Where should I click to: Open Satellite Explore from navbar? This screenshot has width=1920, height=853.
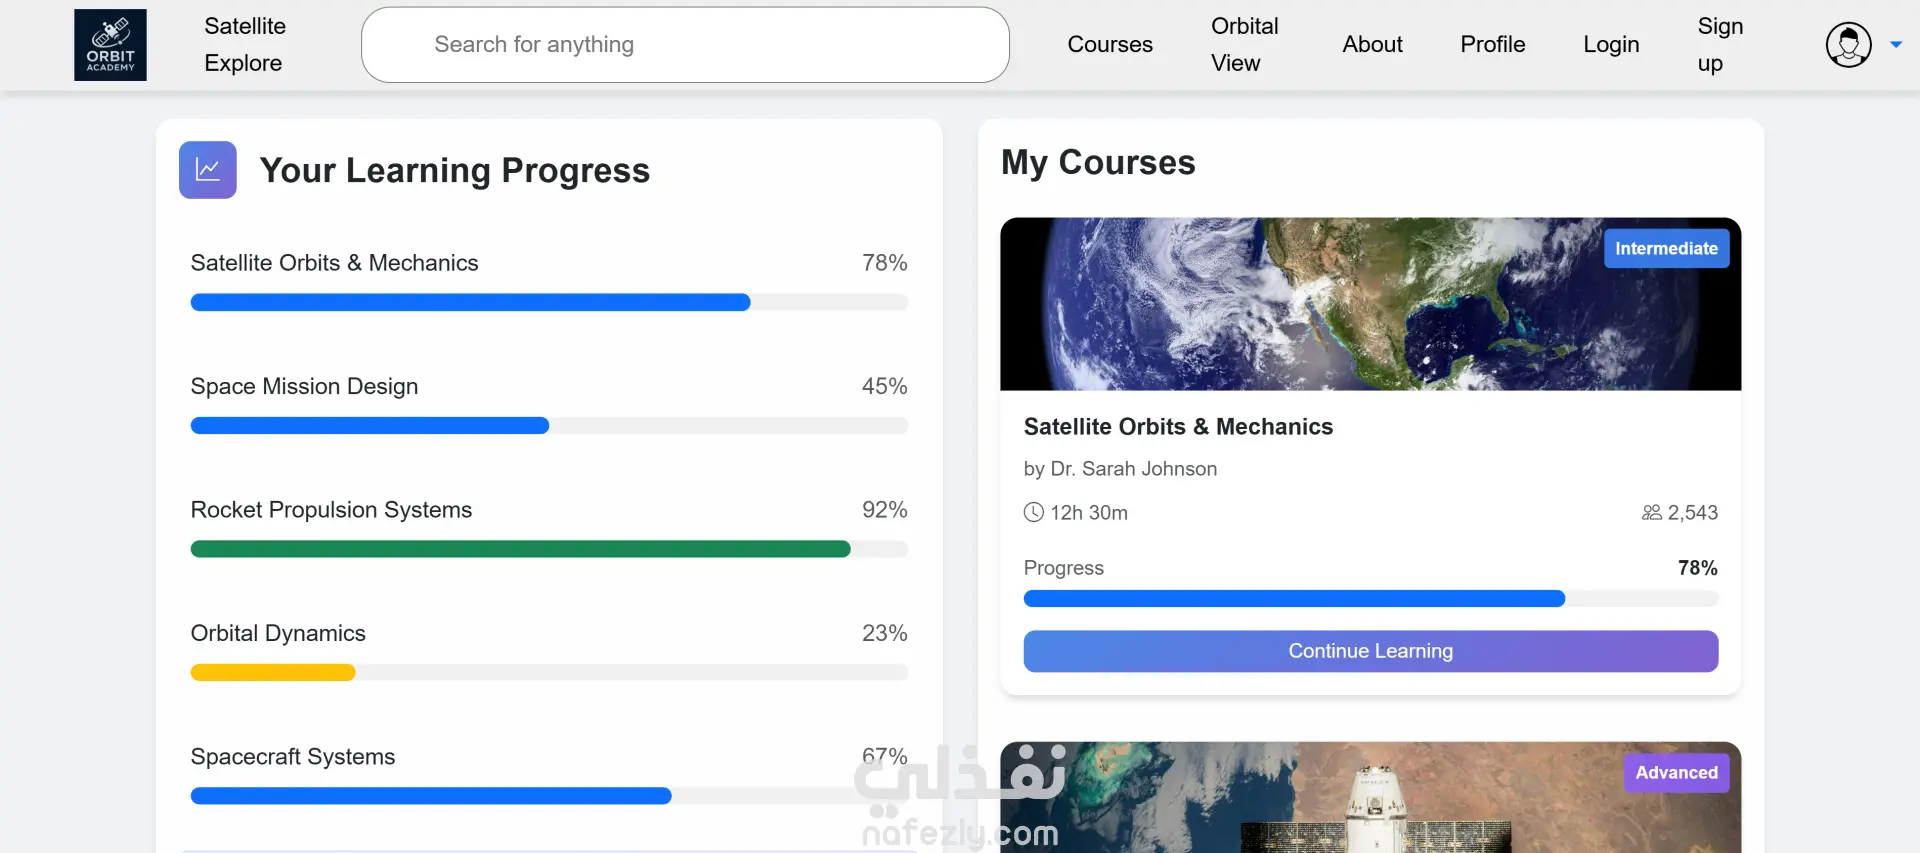point(245,45)
